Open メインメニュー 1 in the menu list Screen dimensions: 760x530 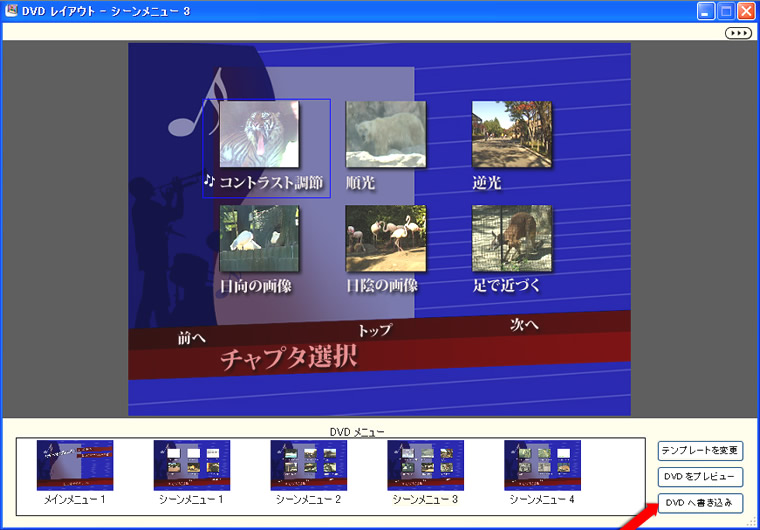[75, 466]
